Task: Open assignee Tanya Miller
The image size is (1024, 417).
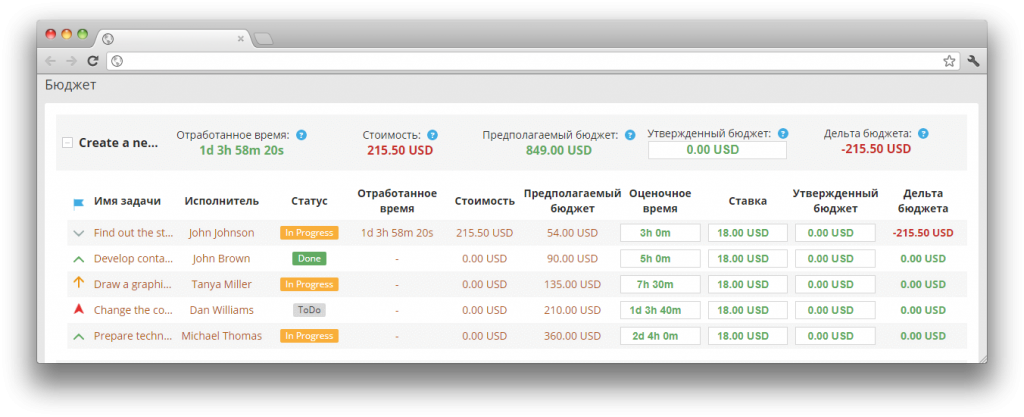Action: pos(221,285)
